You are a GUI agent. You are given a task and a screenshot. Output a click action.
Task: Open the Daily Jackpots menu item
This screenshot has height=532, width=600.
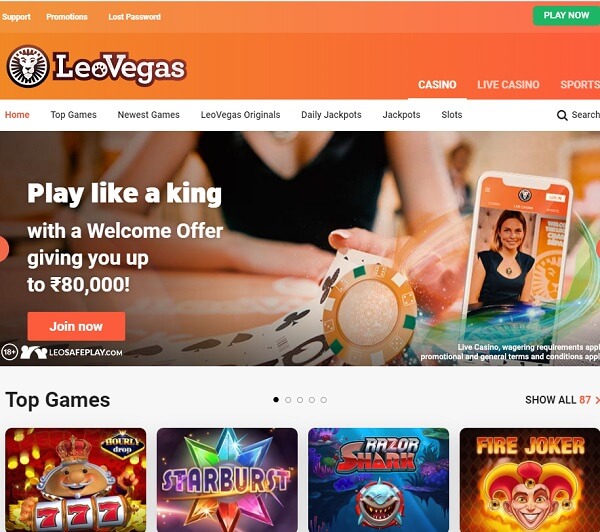point(331,115)
